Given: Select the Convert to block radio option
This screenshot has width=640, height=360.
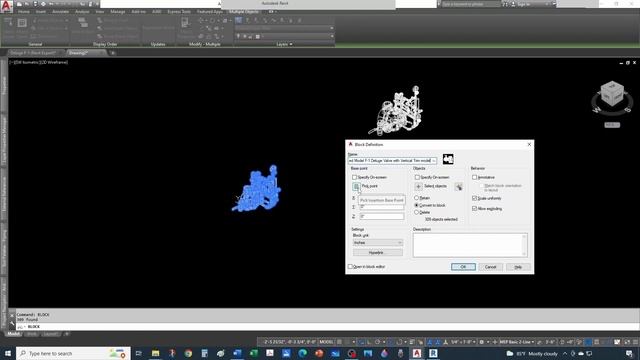Looking at the screenshot, I should click(417, 205).
